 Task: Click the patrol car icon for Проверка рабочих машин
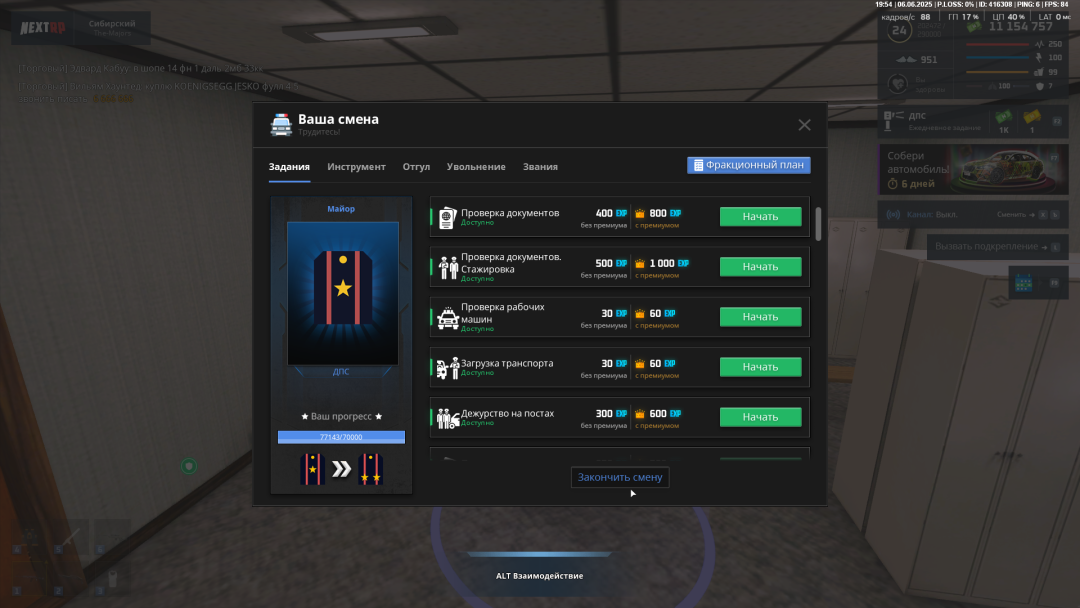pyautogui.click(x=448, y=318)
